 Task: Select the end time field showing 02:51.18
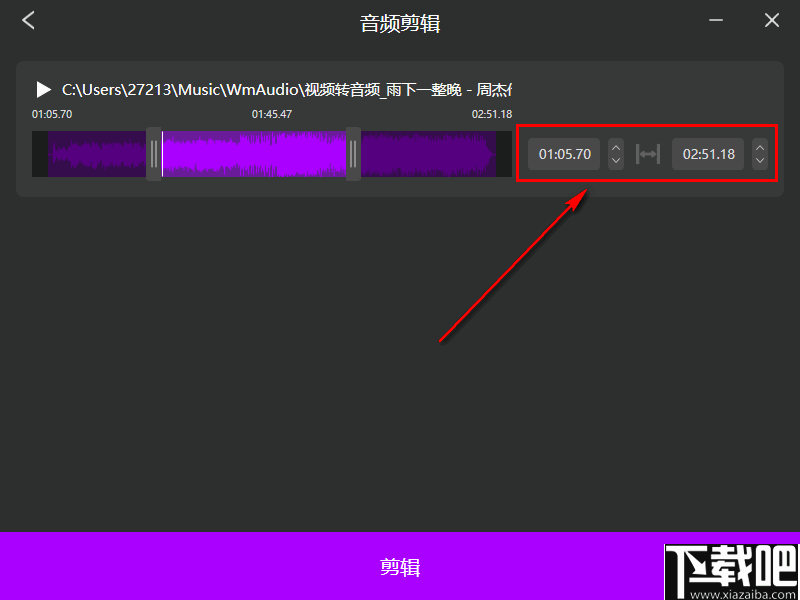pos(708,154)
